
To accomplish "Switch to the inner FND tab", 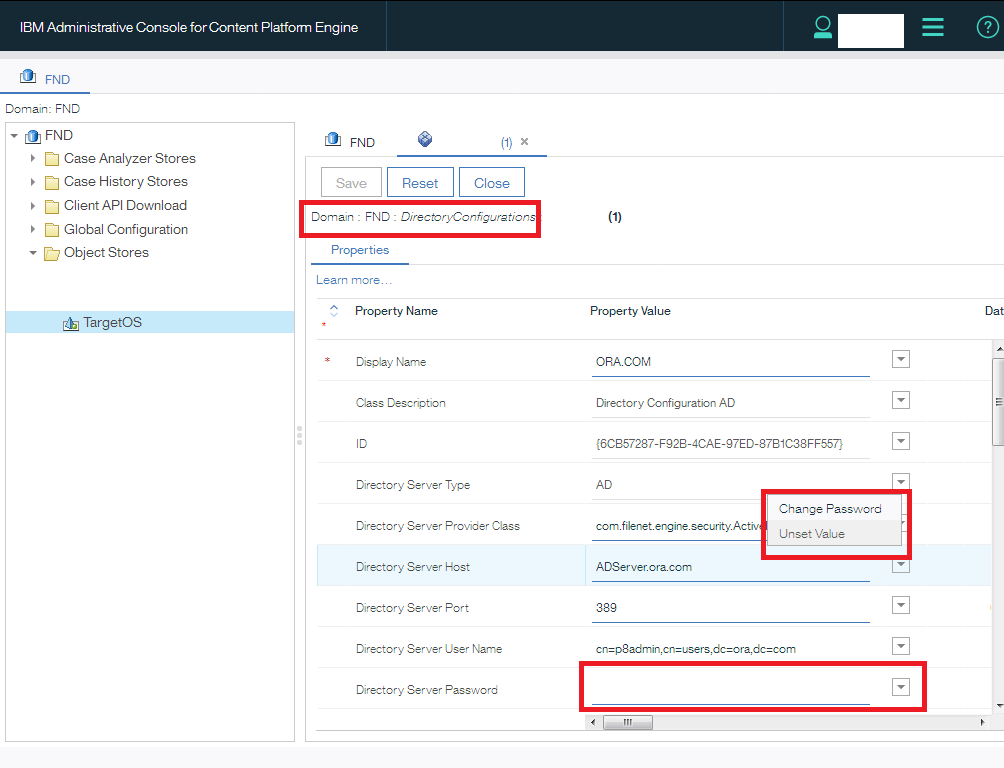I will (x=350, y=141).
